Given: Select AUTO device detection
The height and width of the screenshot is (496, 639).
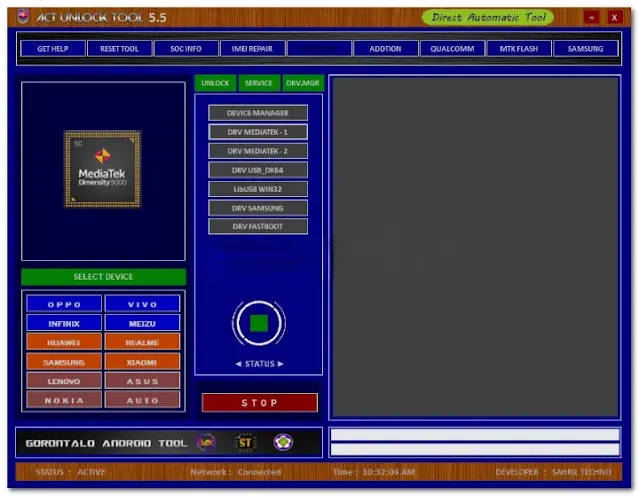Looking at the screenshot, I should (142, 400).
